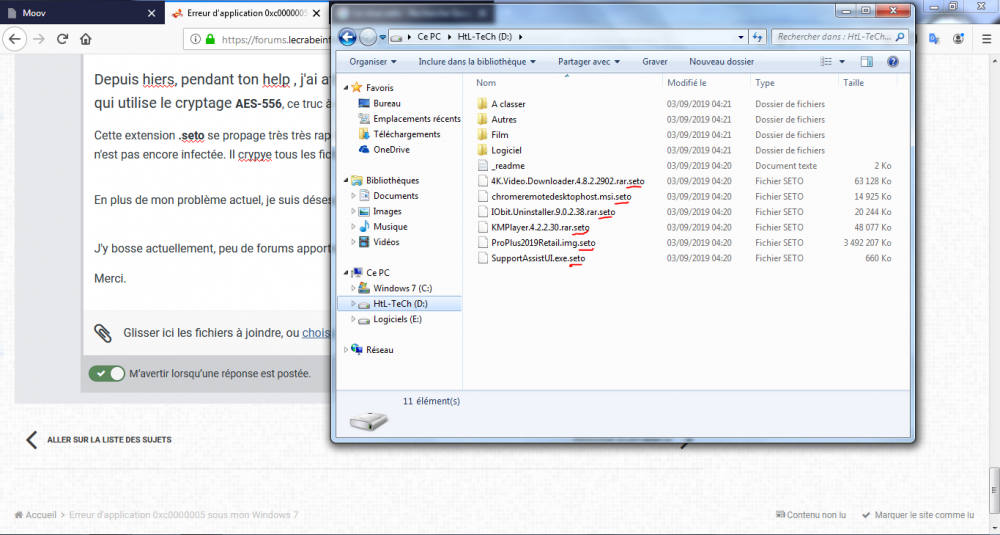Close the Moov browser tab
The width and height of the screenshot is (1000, 535).
point(151,13)
